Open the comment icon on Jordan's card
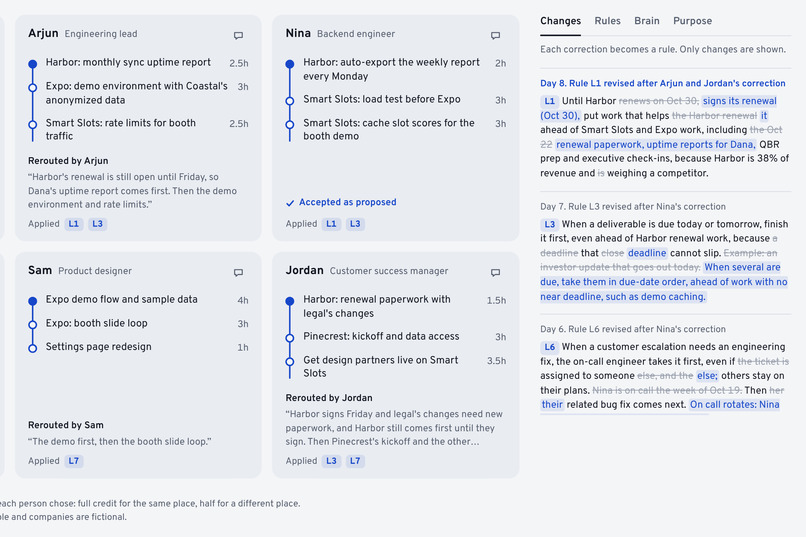The image size is (806, 537). 495,272
